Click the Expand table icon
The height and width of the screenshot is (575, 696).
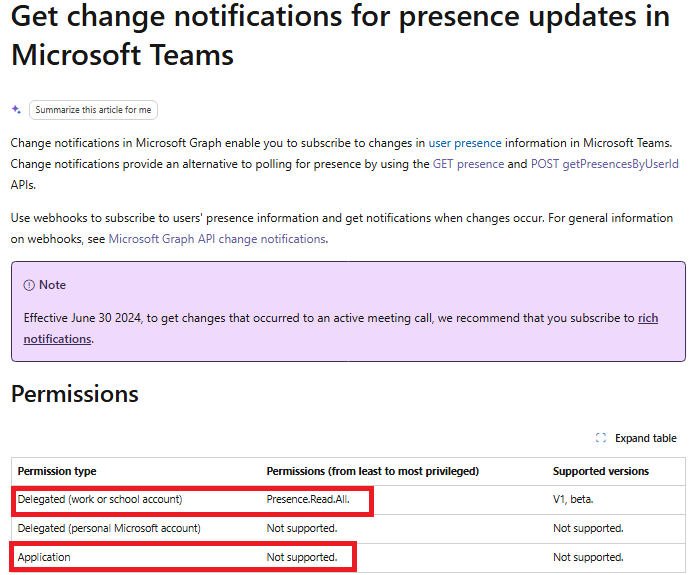[x=601, y=438]
